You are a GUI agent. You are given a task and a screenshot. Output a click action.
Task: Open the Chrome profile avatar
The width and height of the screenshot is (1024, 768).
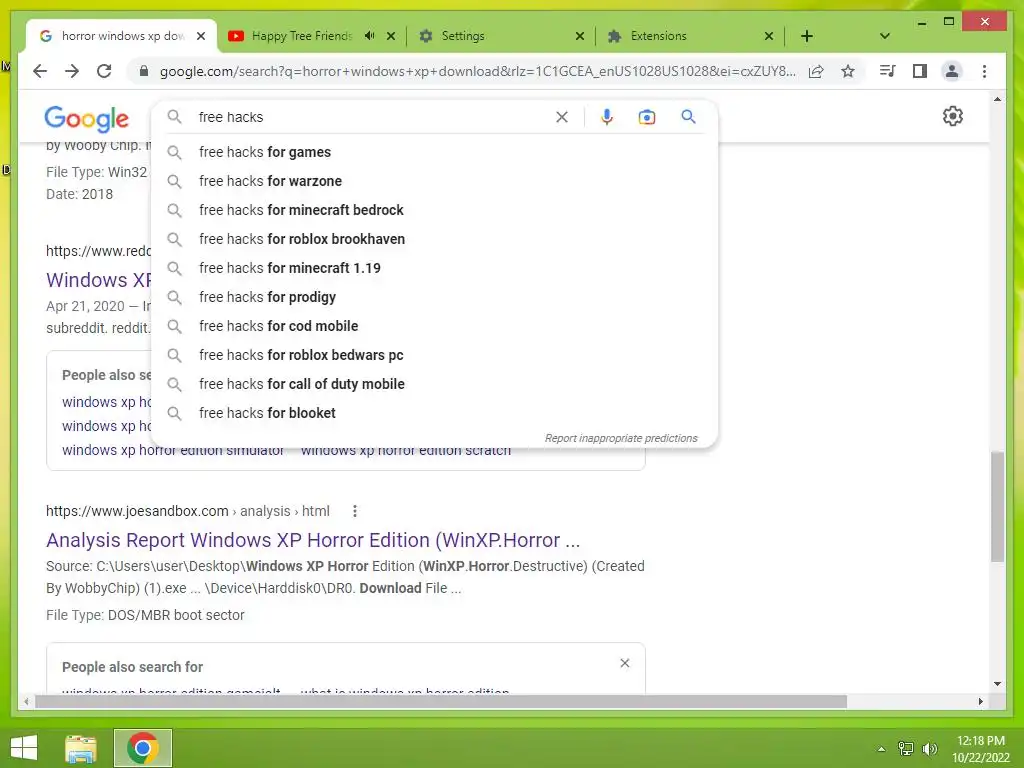pos(952,71)
